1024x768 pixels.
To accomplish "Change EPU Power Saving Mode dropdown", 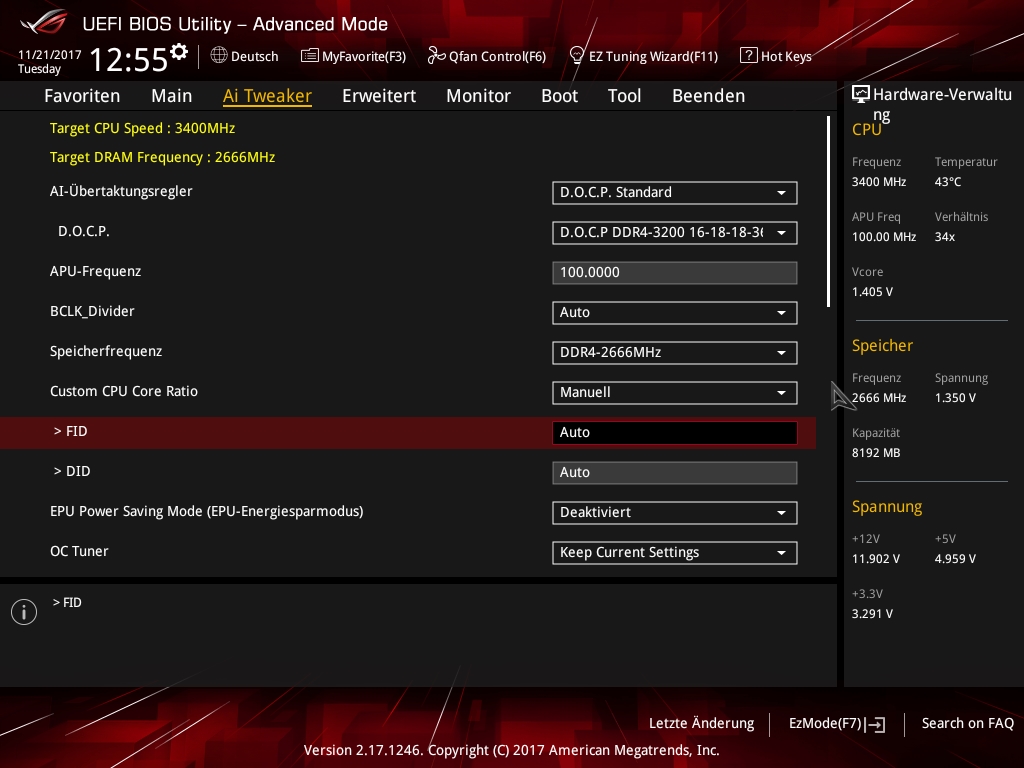I will coord(674,513).
